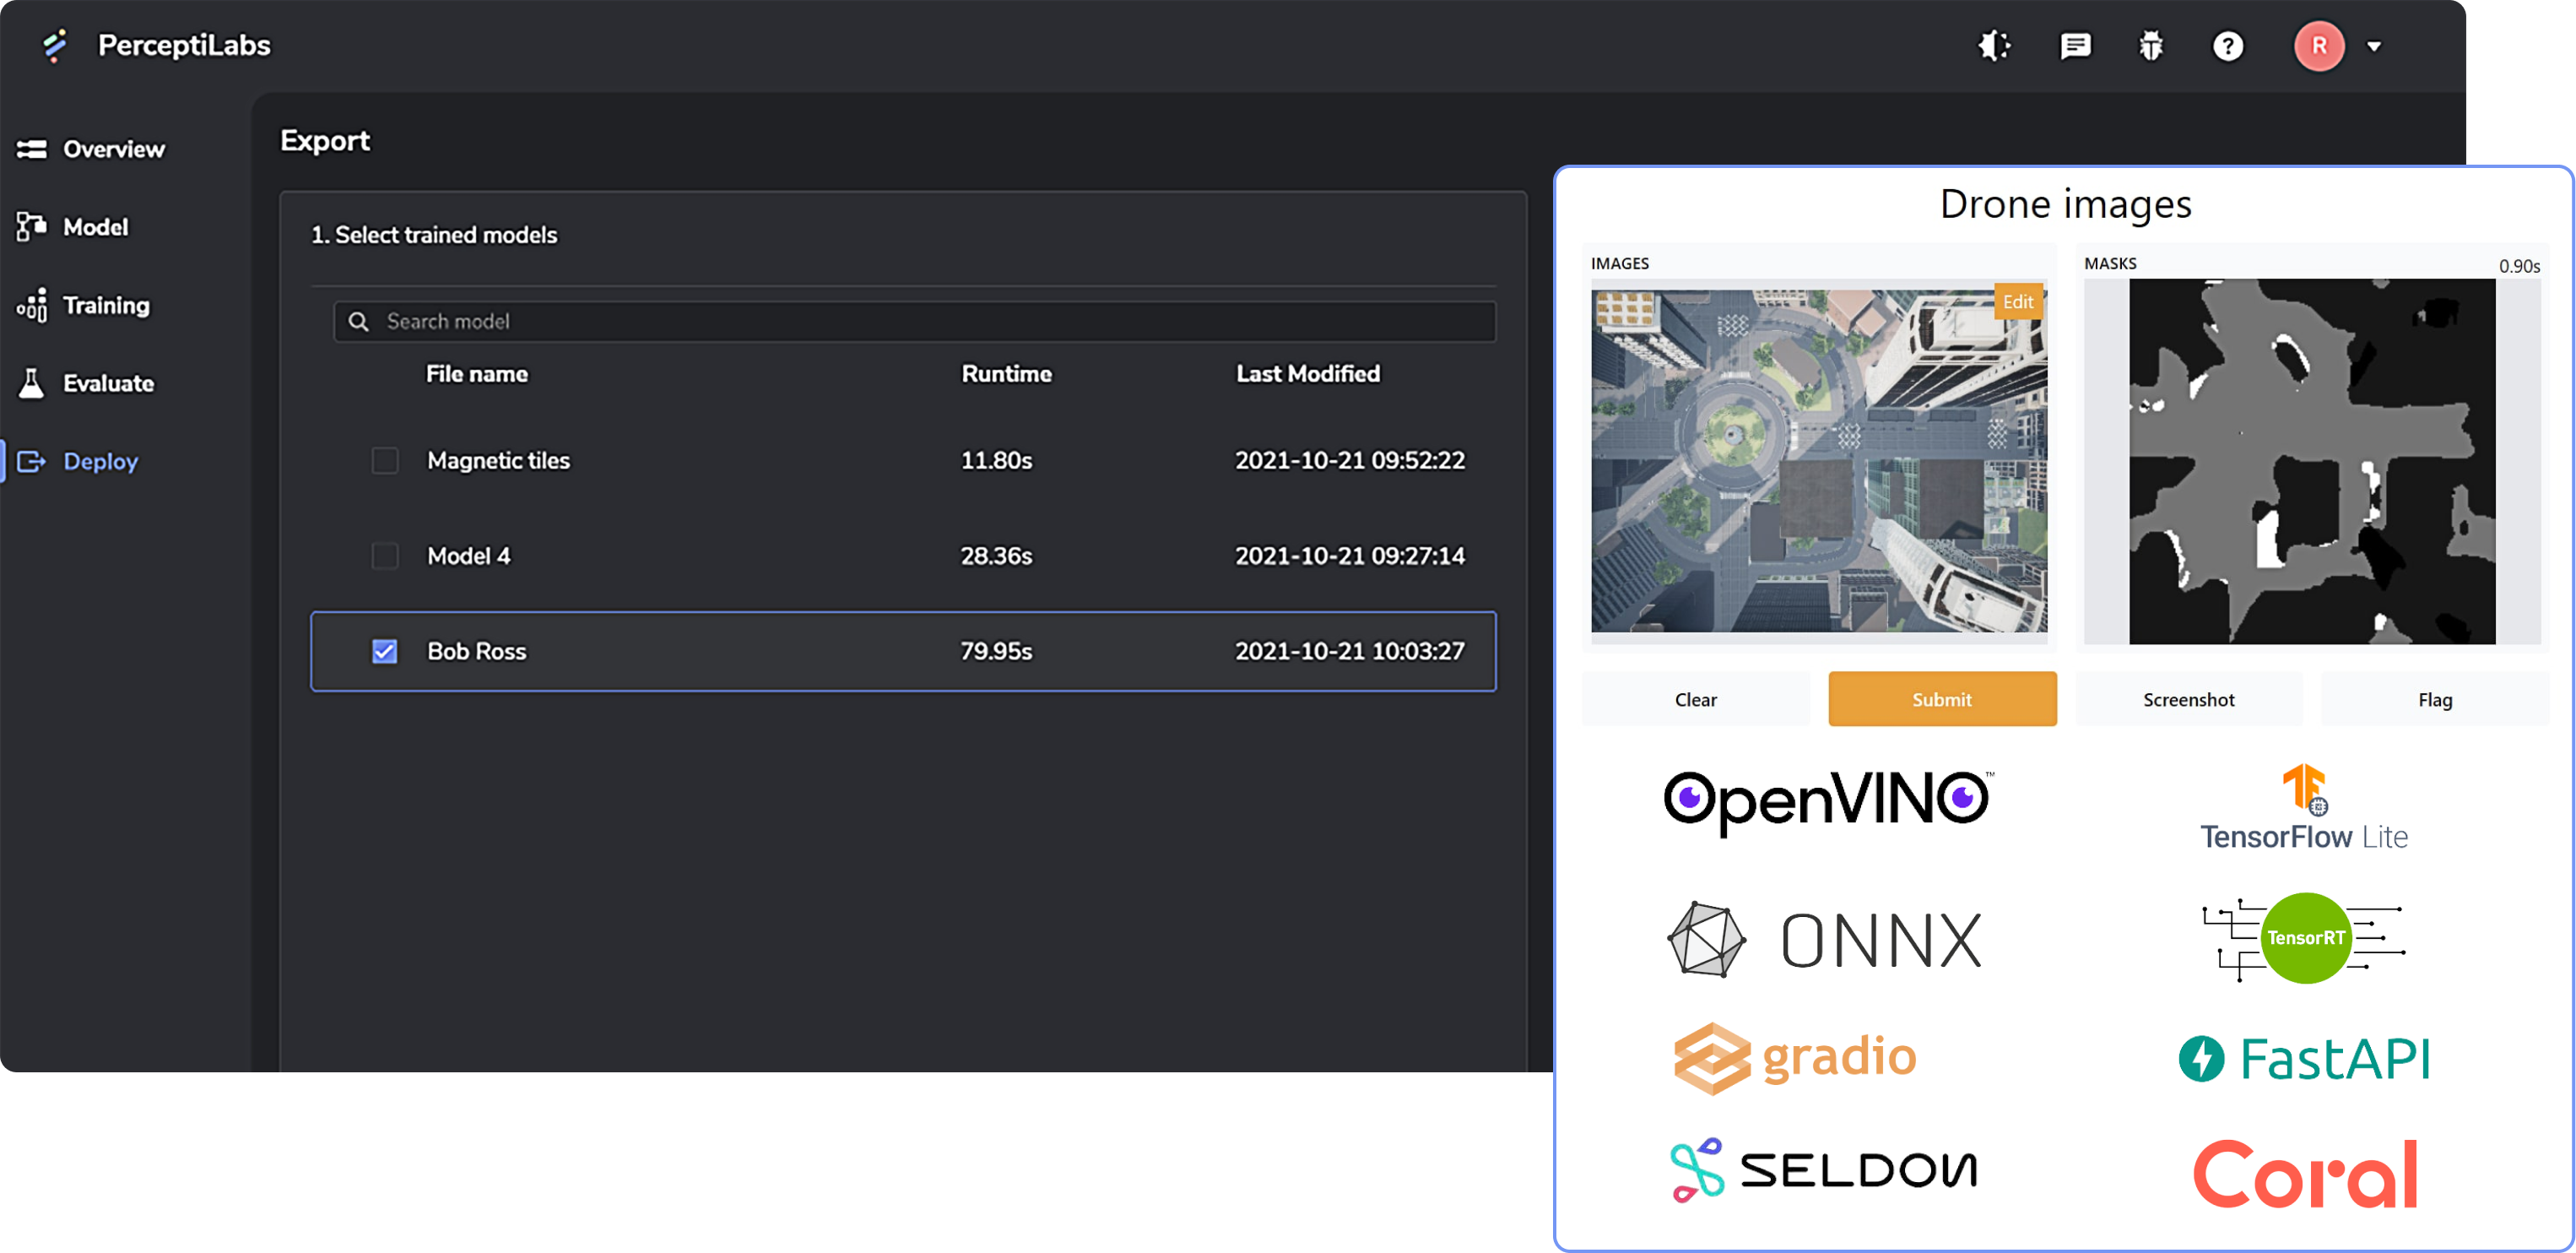Open the help question mark icon
Image resolution: width=2576 pixels, height=1253 pixels.
pos(2227,46)
